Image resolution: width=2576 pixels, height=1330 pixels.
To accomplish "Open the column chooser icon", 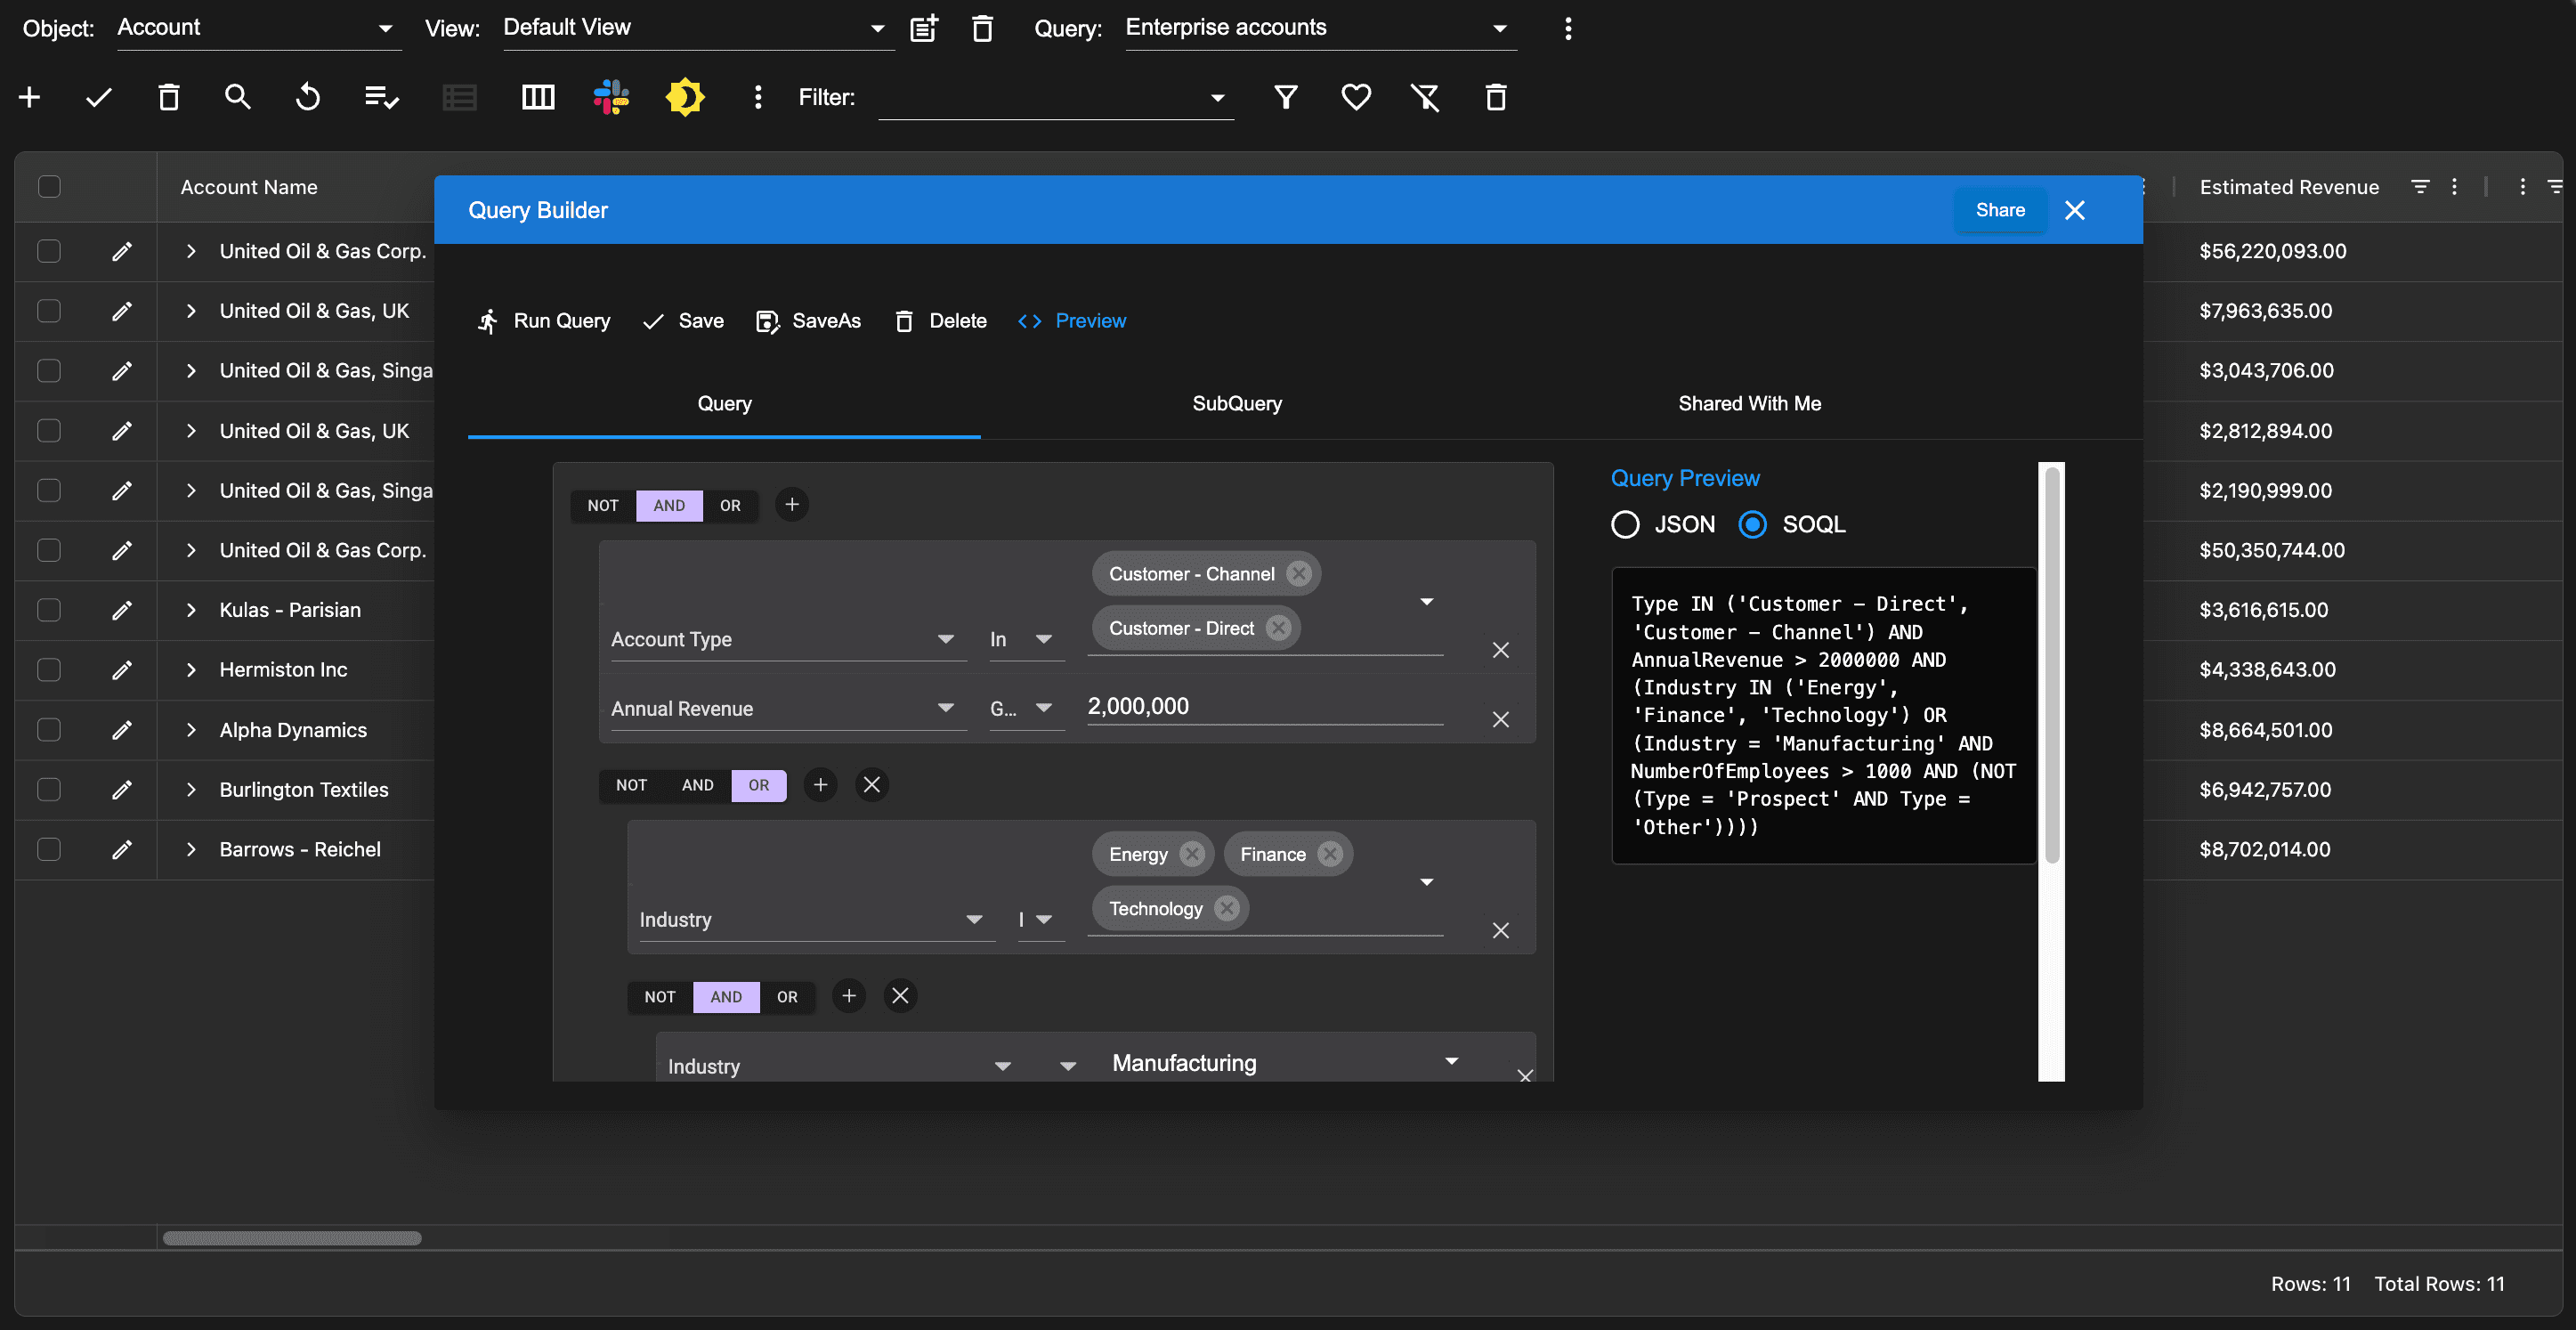I will [538, 97].
